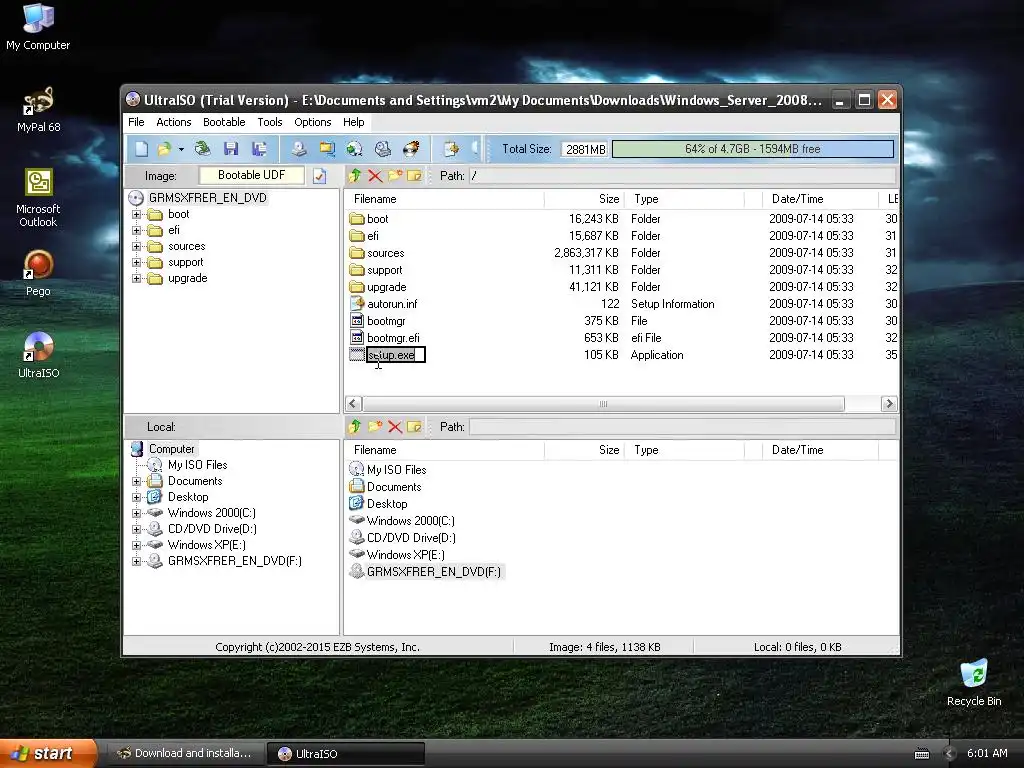The height and width of the screenshot is (768, 1024).
Task: Select bootmgr.efi in image file list
Action: (x=393, y=338)
